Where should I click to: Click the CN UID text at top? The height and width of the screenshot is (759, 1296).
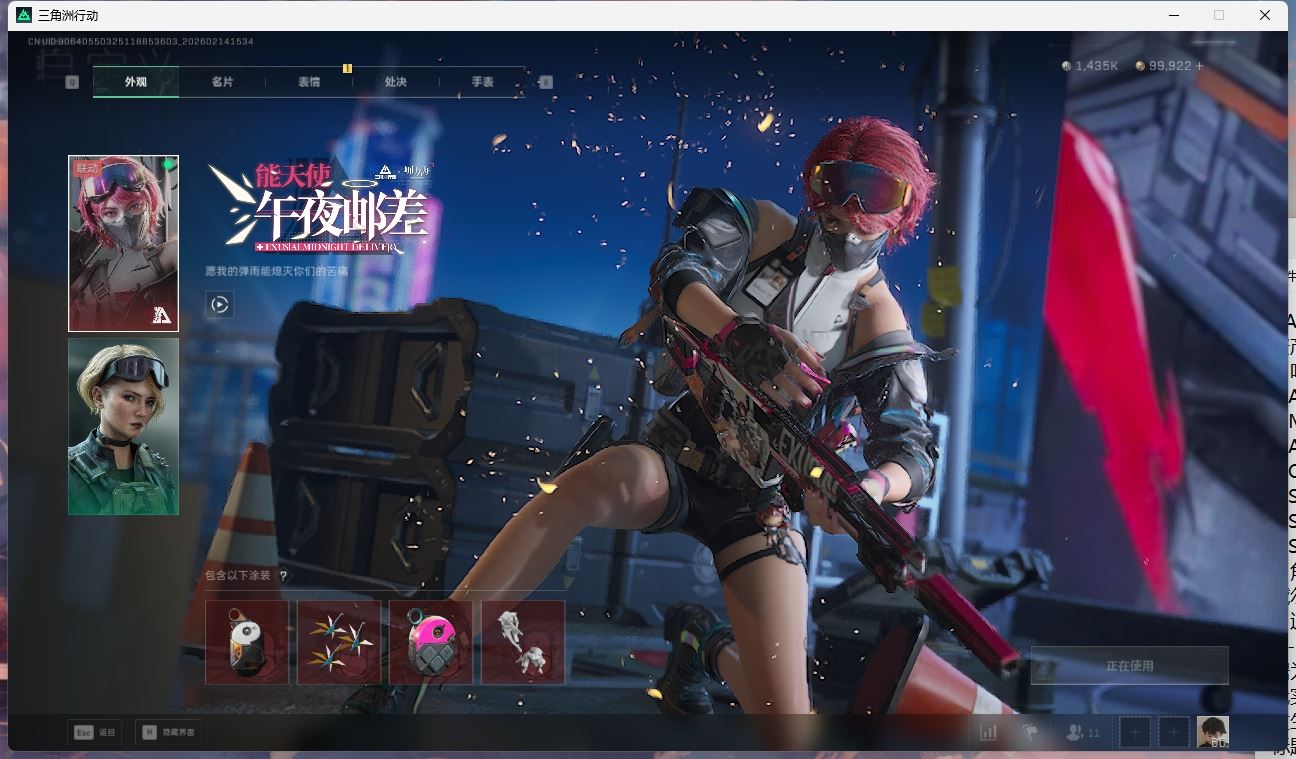141,42
